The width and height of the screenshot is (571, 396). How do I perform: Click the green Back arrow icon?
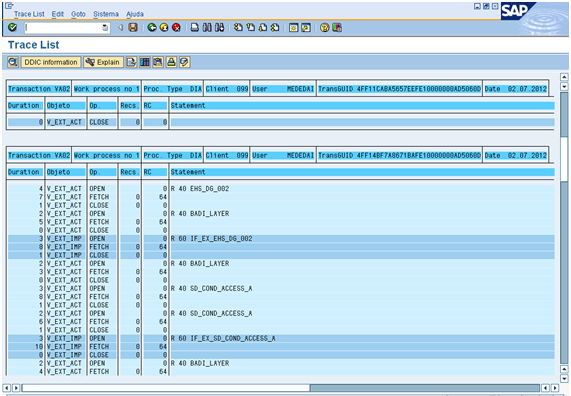coord(152,28)
